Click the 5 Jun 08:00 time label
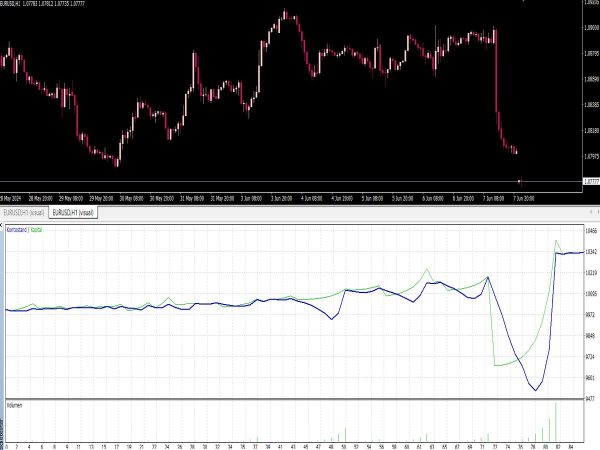 click(372, 199)
